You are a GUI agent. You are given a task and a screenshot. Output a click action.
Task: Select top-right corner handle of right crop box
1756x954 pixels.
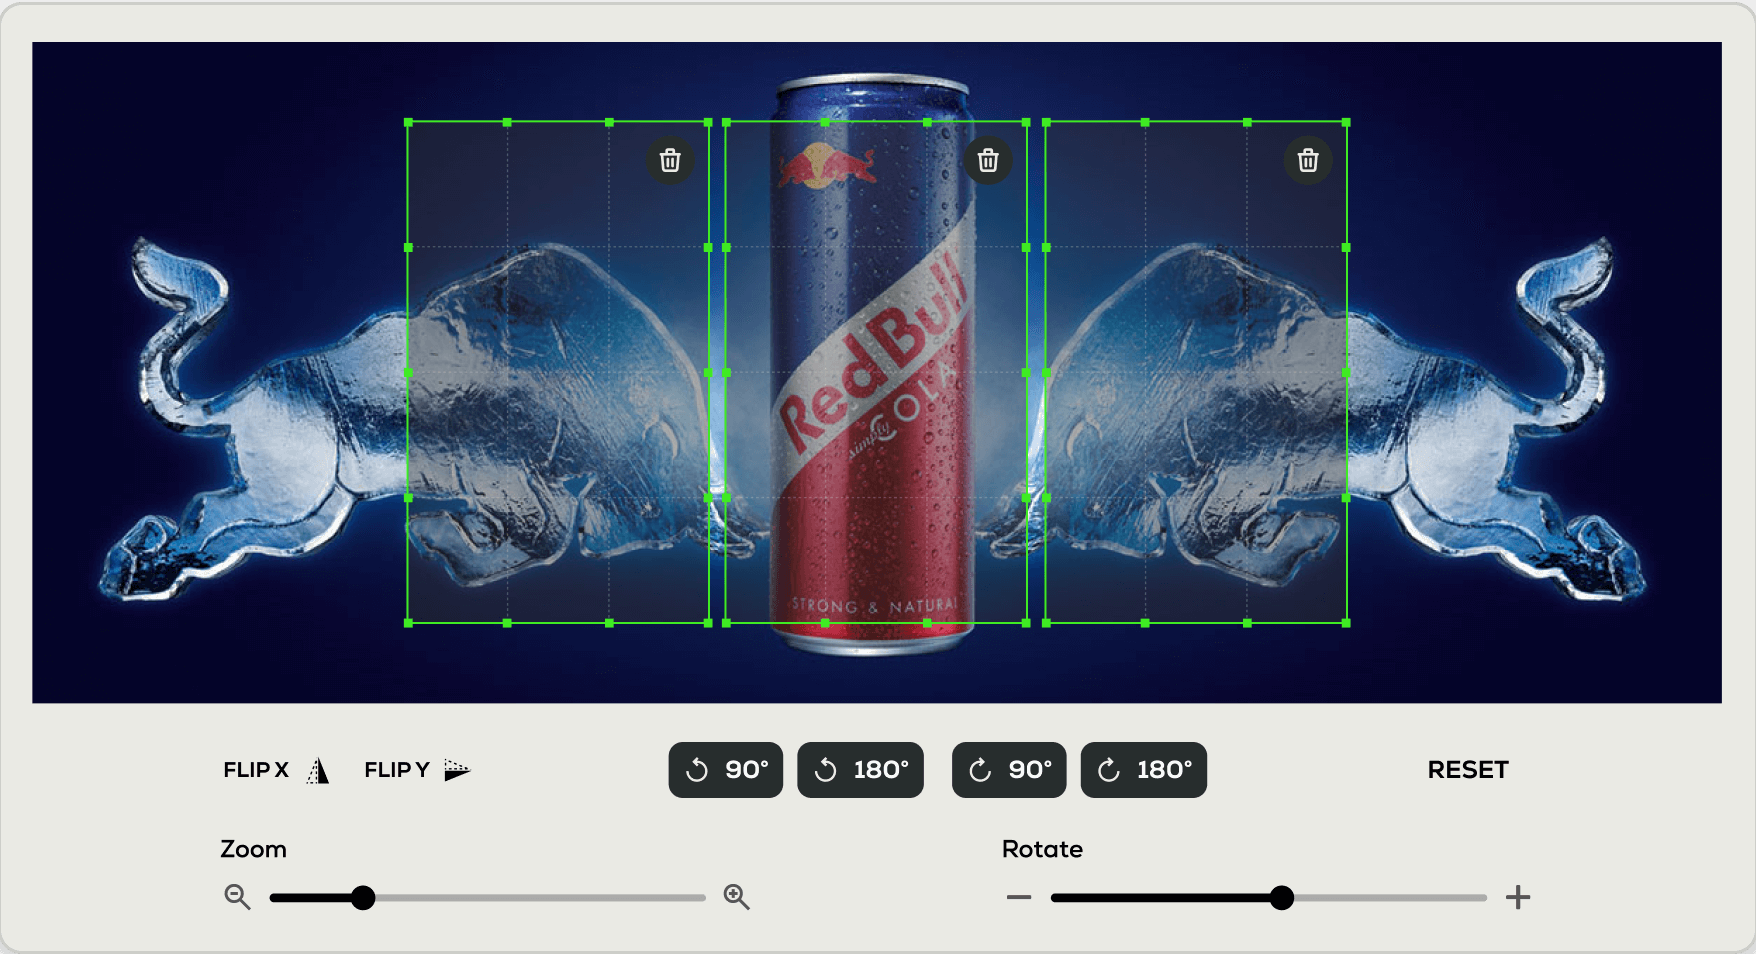click(1346, 122)
